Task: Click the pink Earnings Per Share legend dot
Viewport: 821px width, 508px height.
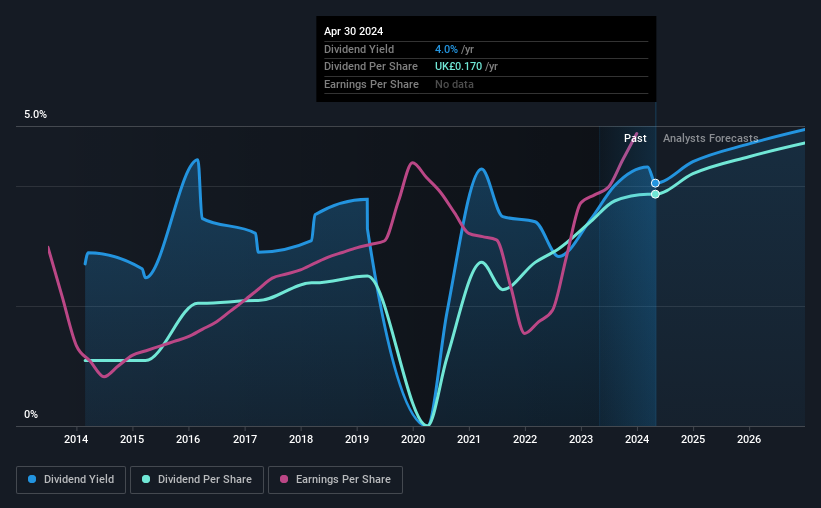Action: click(284, 479)
